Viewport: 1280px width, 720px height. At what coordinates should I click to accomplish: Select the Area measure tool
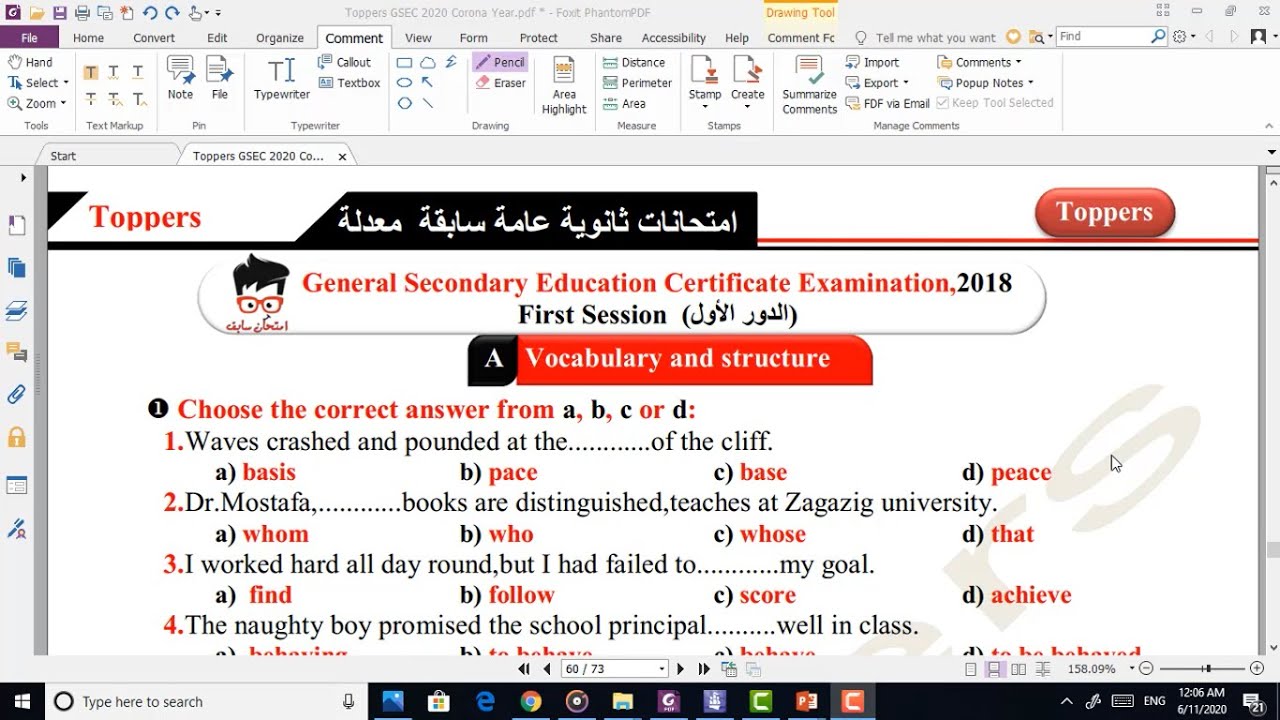coord(625,103)
